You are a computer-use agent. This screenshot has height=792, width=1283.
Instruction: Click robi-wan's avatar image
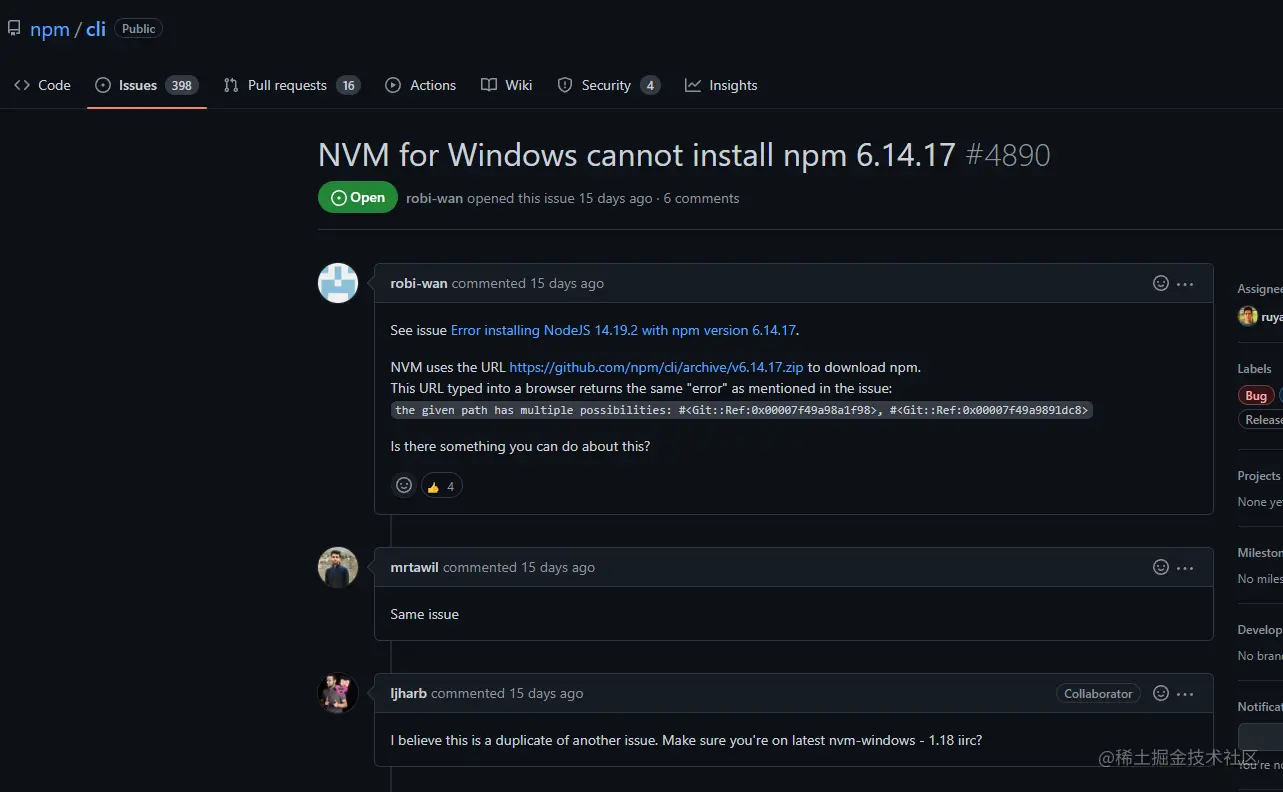click(x=338, y=283)
